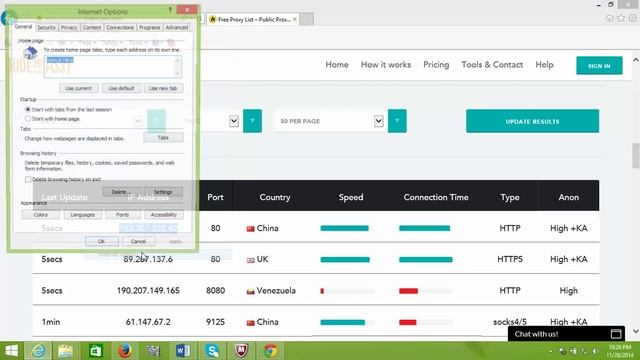Click the SIGN IN button
The width and height of the screenshot is (640, 360).
599,65
